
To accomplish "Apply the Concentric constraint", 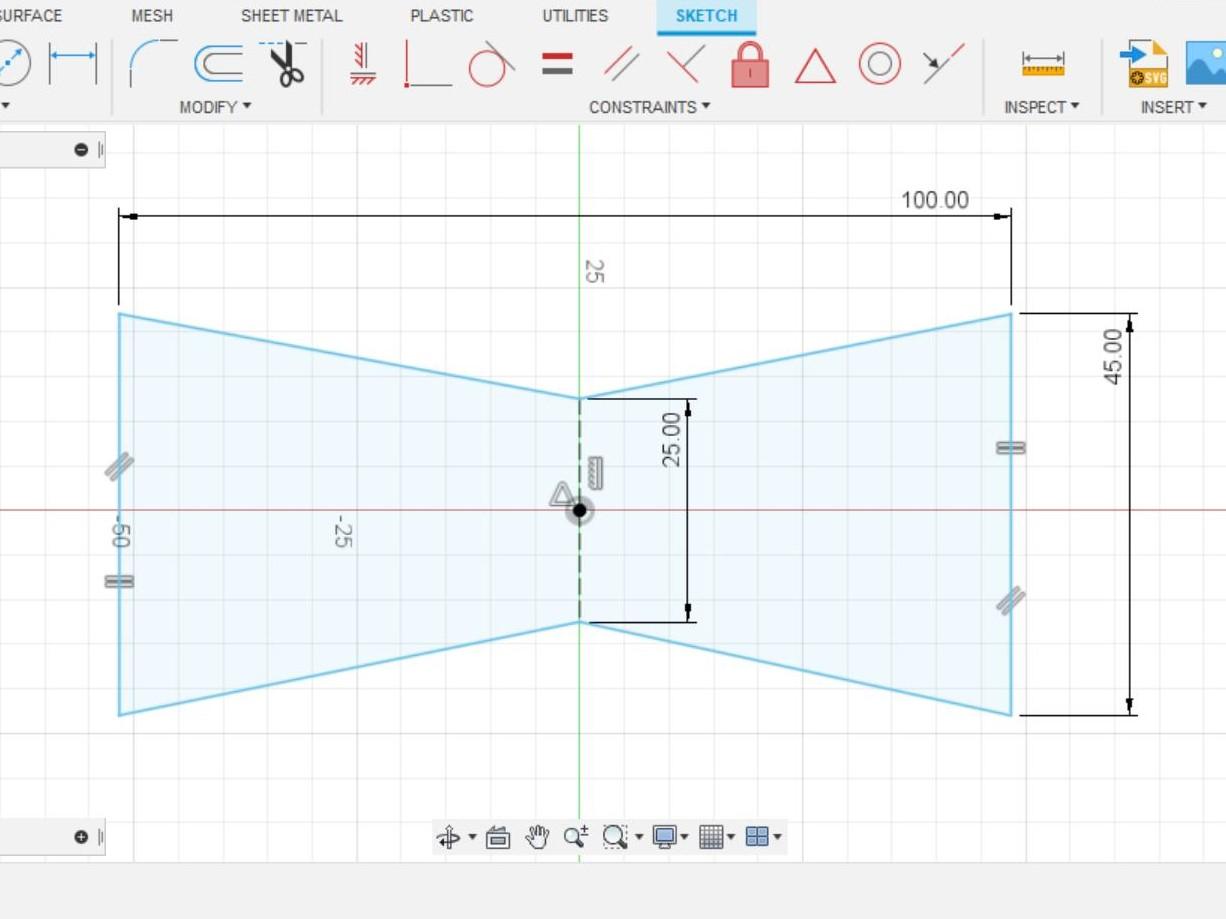I will tap(879, 63).
